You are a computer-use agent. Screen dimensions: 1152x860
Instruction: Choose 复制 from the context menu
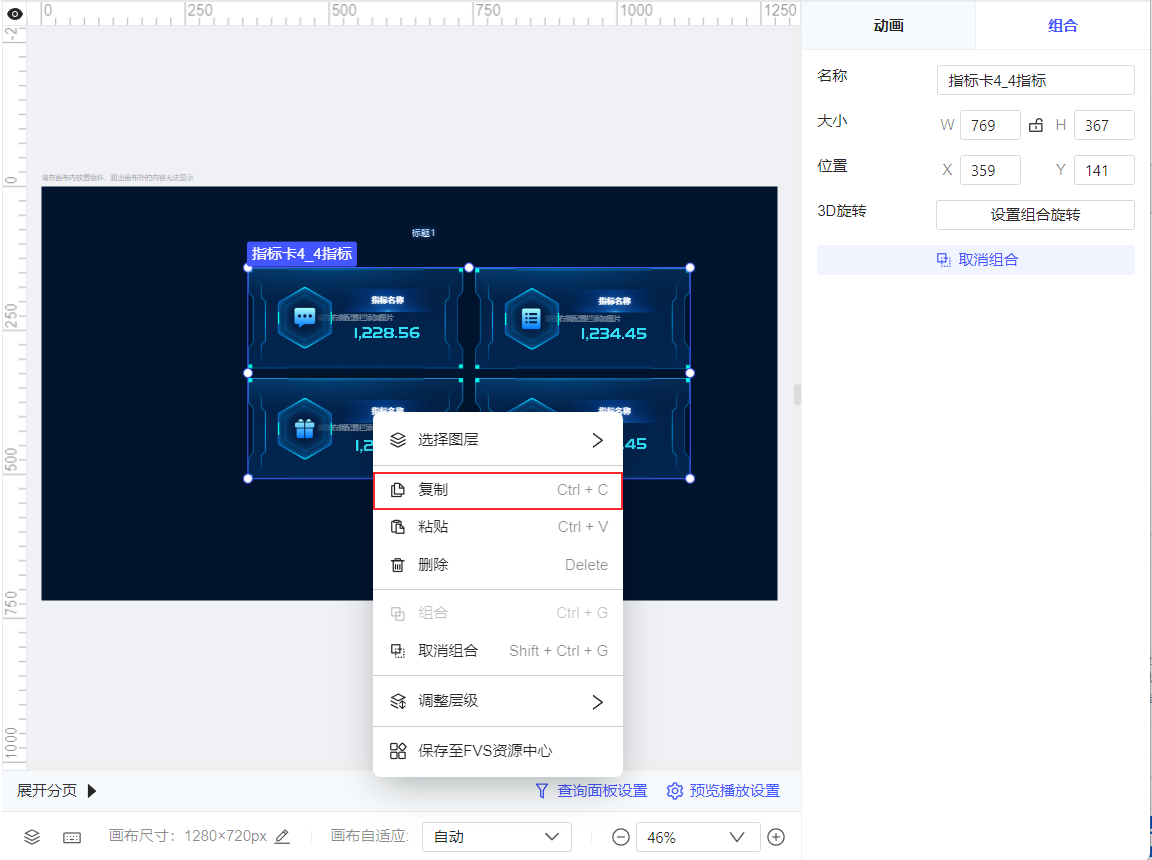[498, 491]
